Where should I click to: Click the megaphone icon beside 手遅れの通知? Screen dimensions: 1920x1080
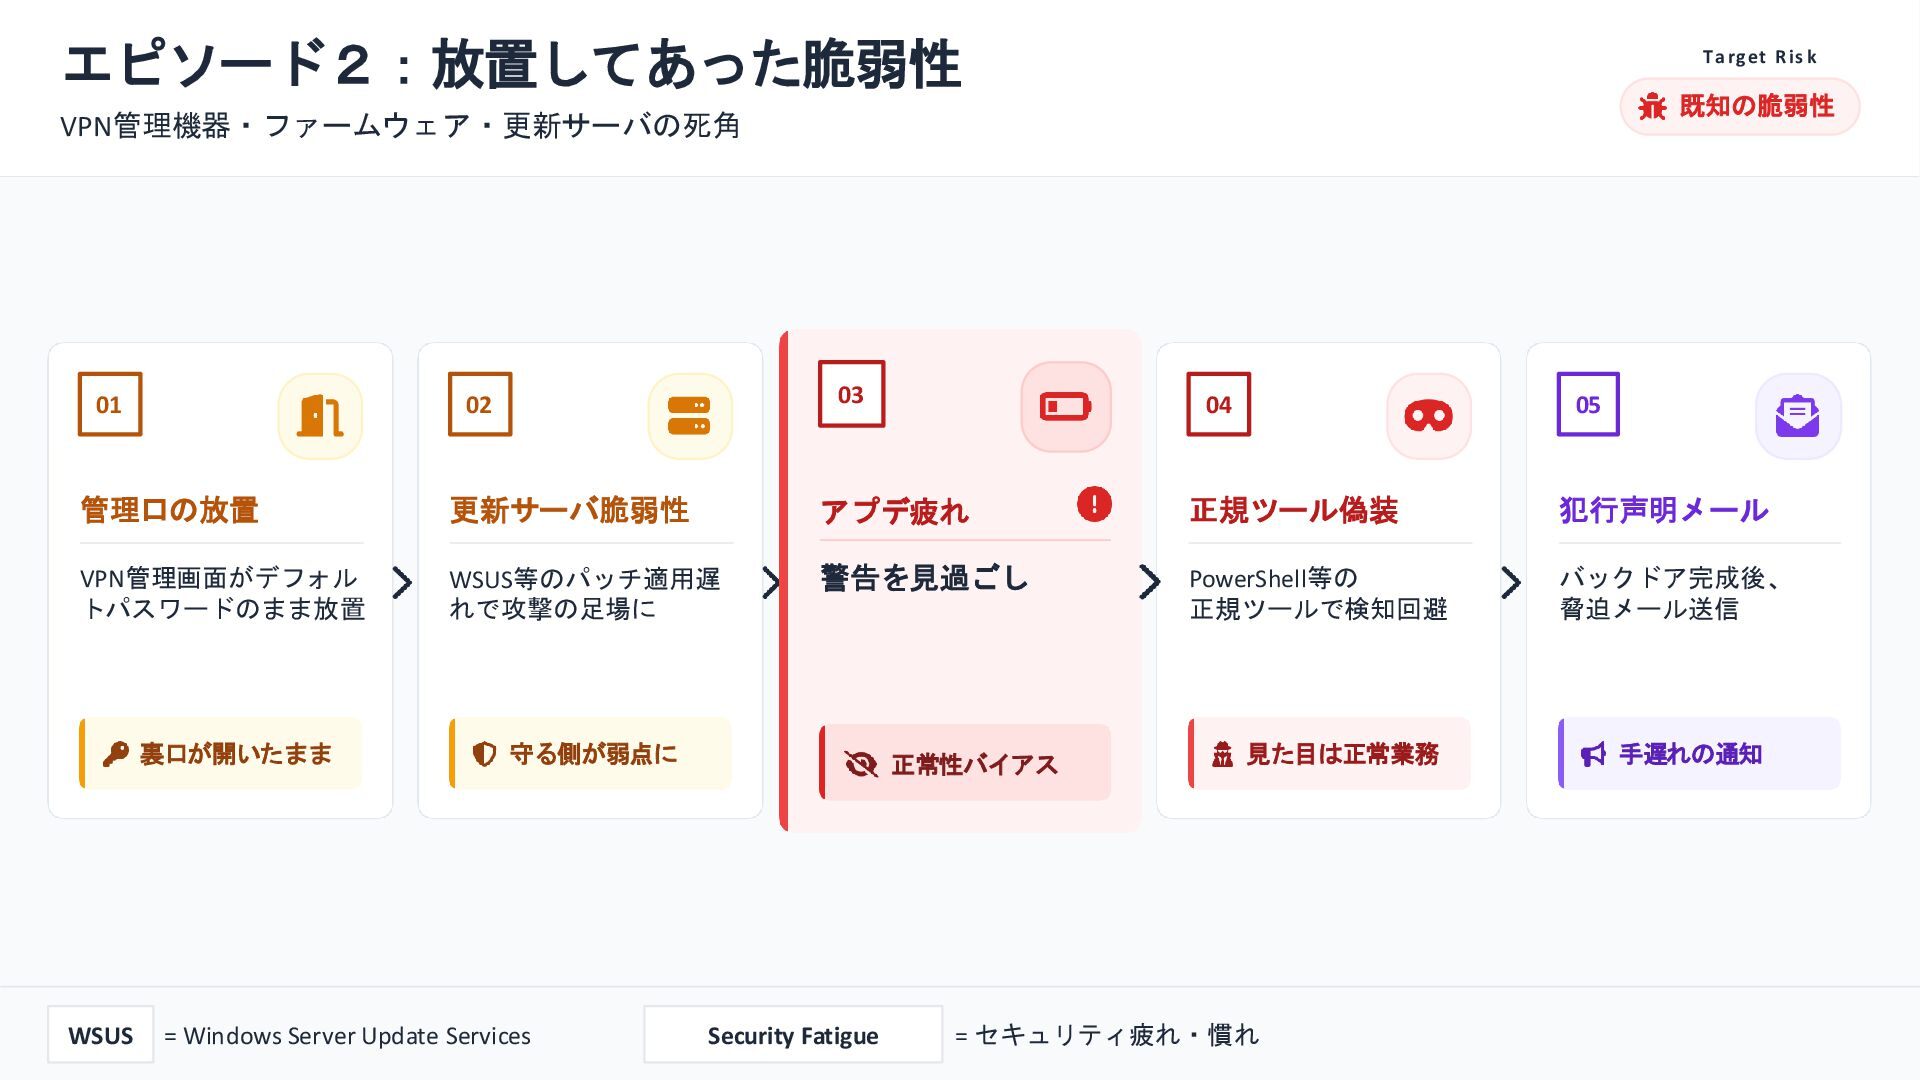(1593, 754)
